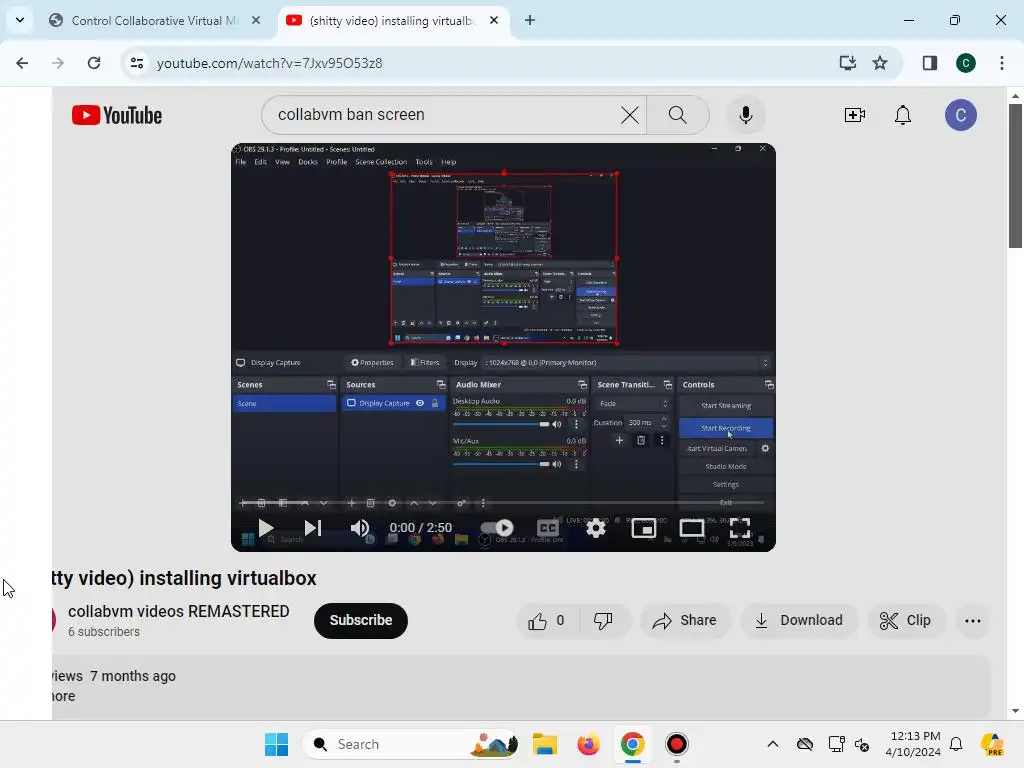Show hidden system tray icons
Screen dimensions: 1024x768
[x=773, y=744]
